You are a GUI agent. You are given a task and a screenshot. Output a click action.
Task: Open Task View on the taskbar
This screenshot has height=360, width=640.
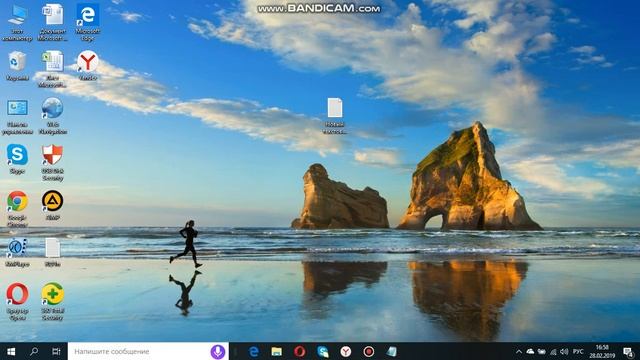coord(56,351)
